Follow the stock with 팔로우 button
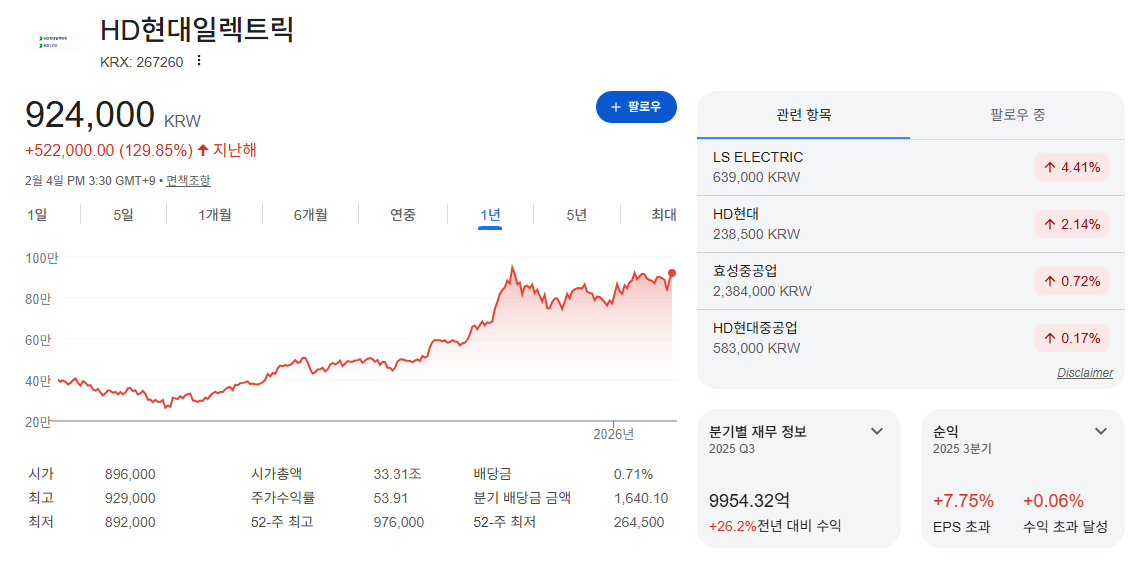The width and height of the screenshot is (1142, 565). tap(636, 107)
